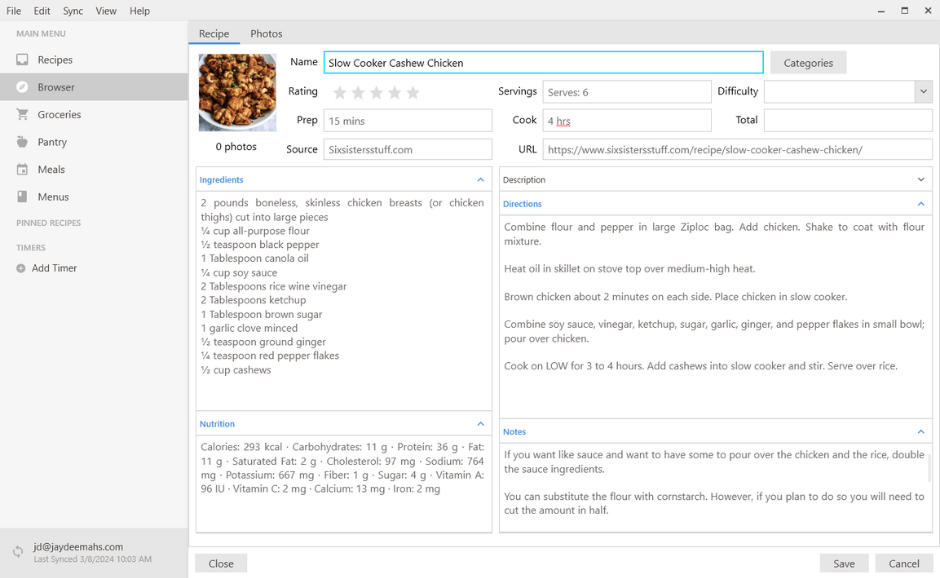Click the Notes panel scrollbar

930,470
